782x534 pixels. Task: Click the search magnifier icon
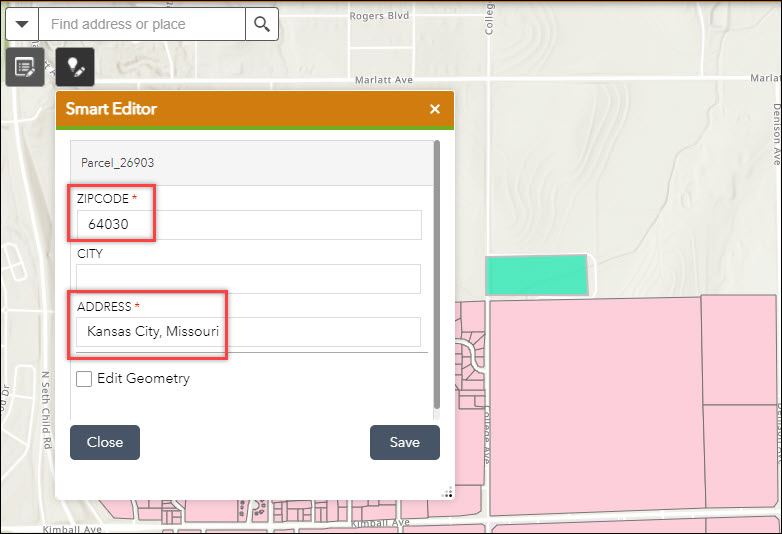262,24
